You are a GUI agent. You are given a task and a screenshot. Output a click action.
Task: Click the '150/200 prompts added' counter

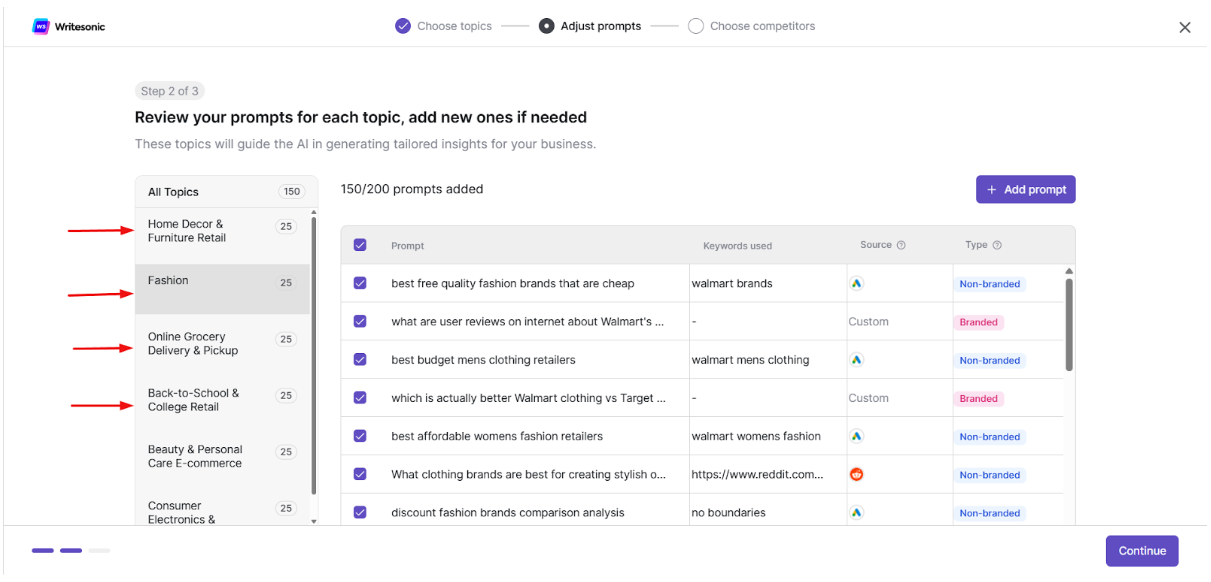[412, 189]
